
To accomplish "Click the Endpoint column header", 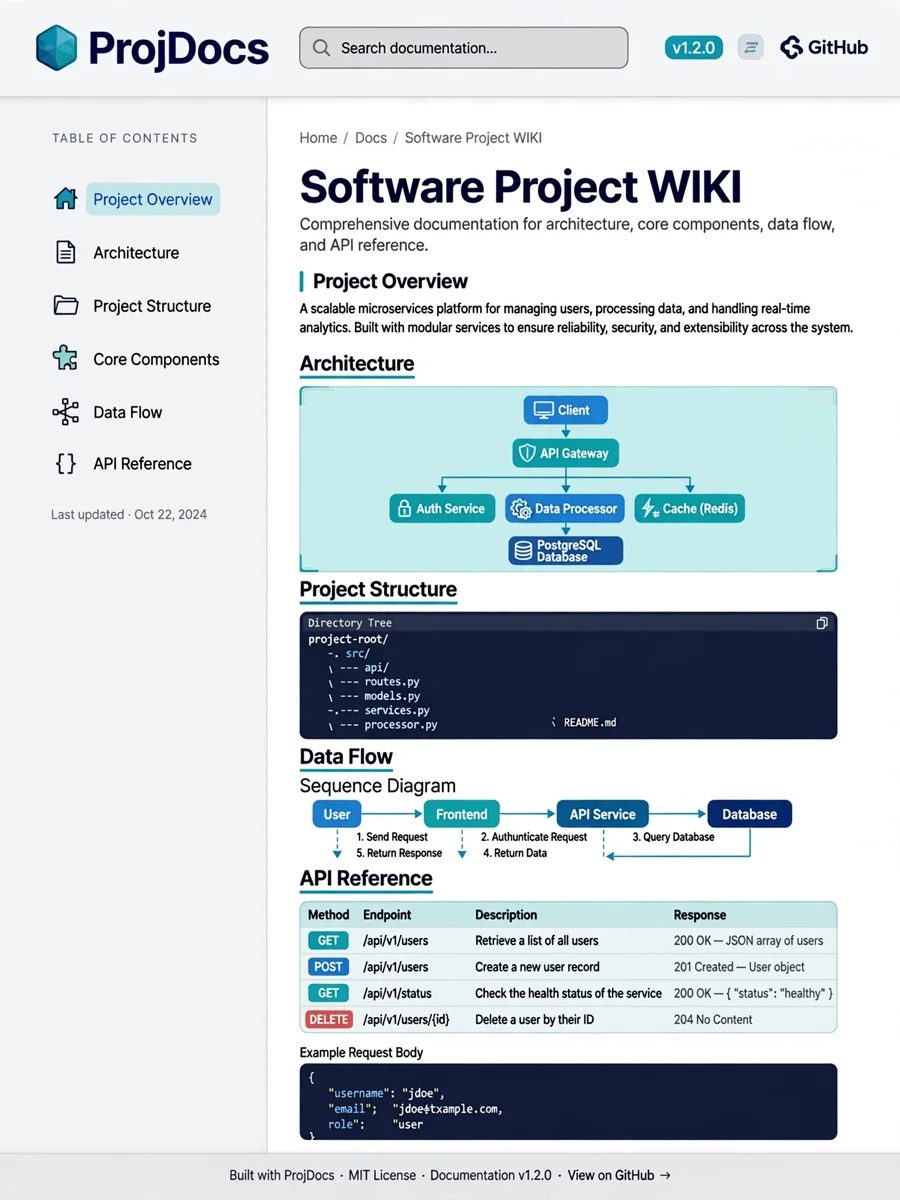I will tap(387, 915).
